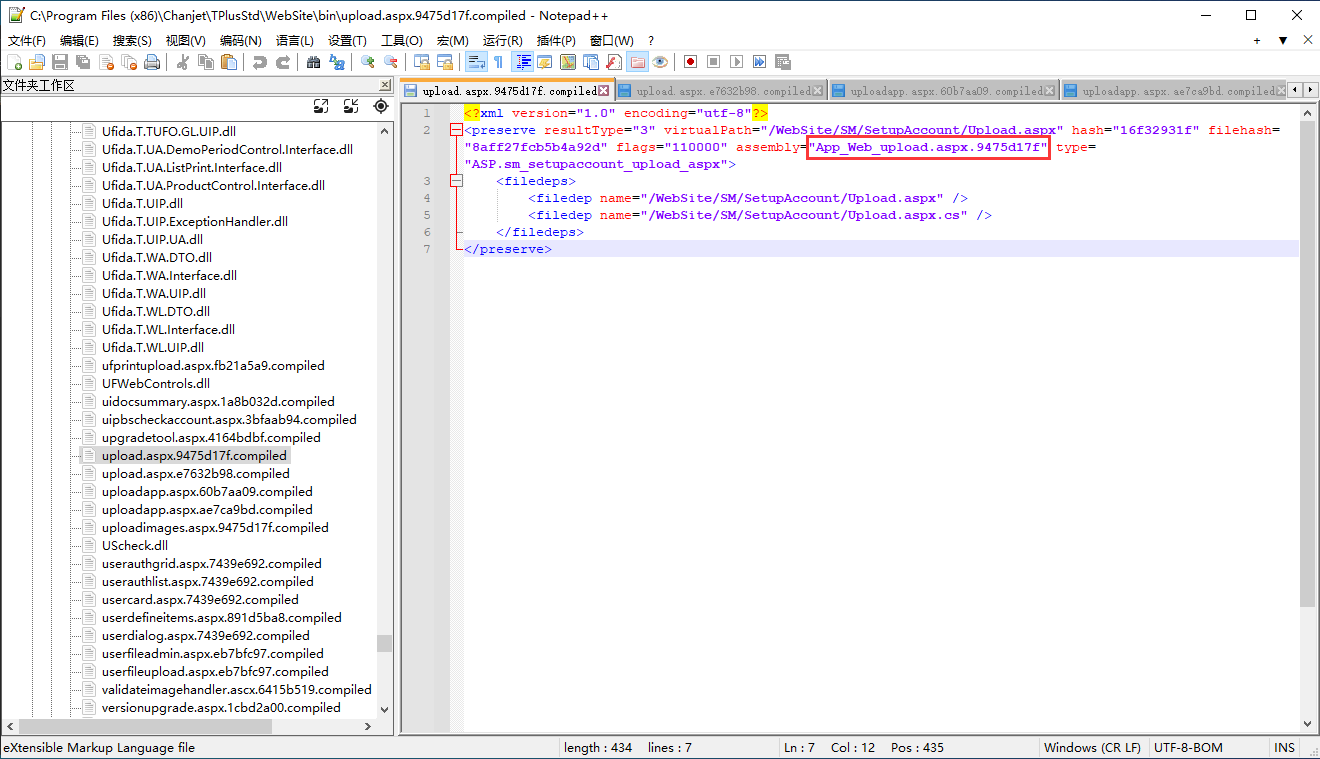1320x759 pixels.
Task: Click the Start Recording macro icon
Action: (x=690, y=62)
